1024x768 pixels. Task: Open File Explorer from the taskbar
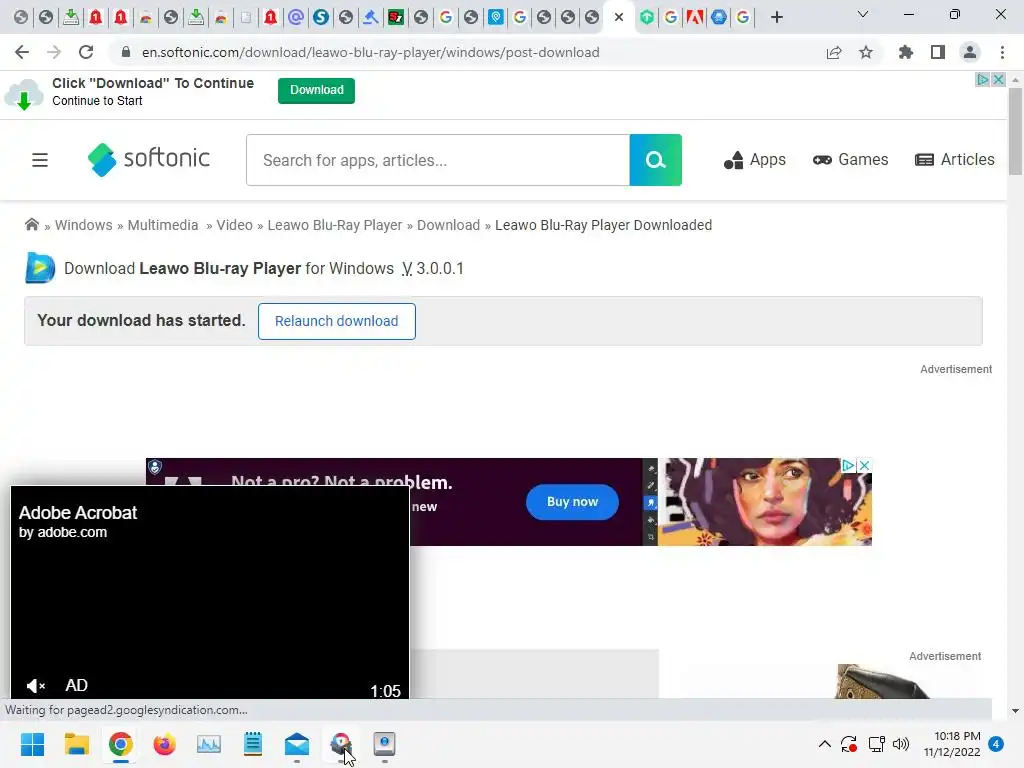click(x=76, y=744)
